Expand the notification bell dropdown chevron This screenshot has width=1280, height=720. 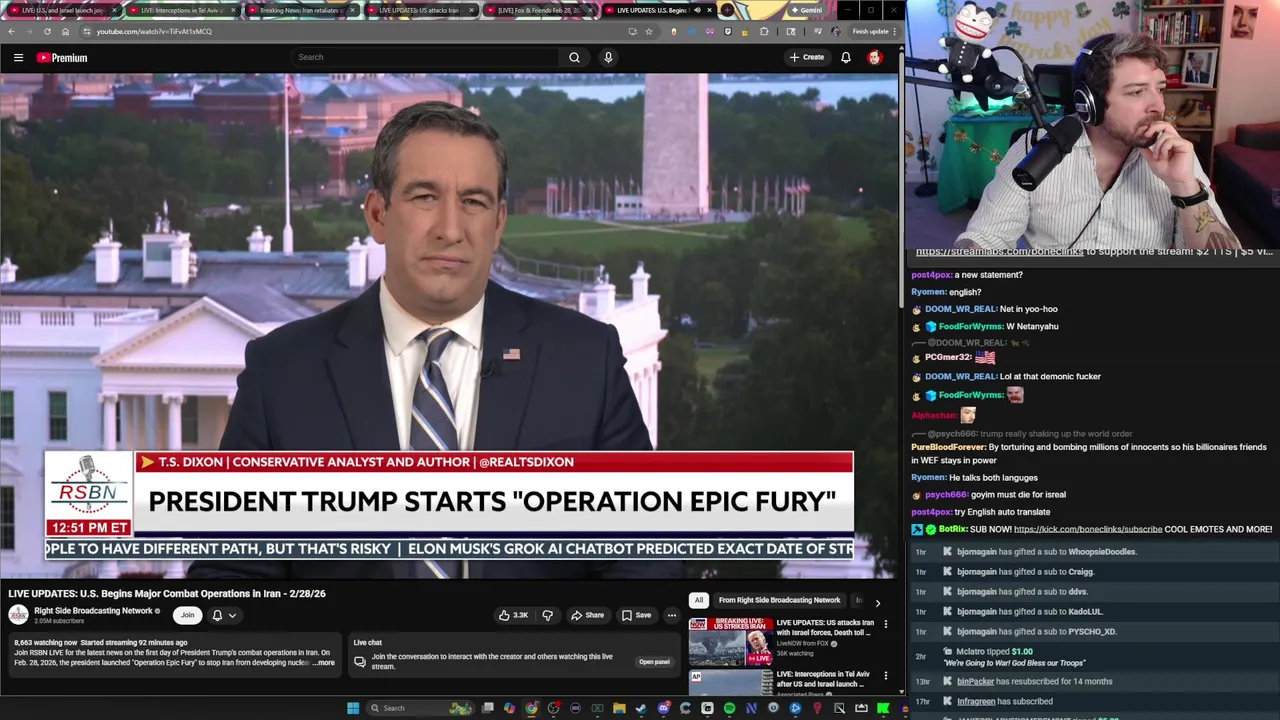tap(232, 616)
